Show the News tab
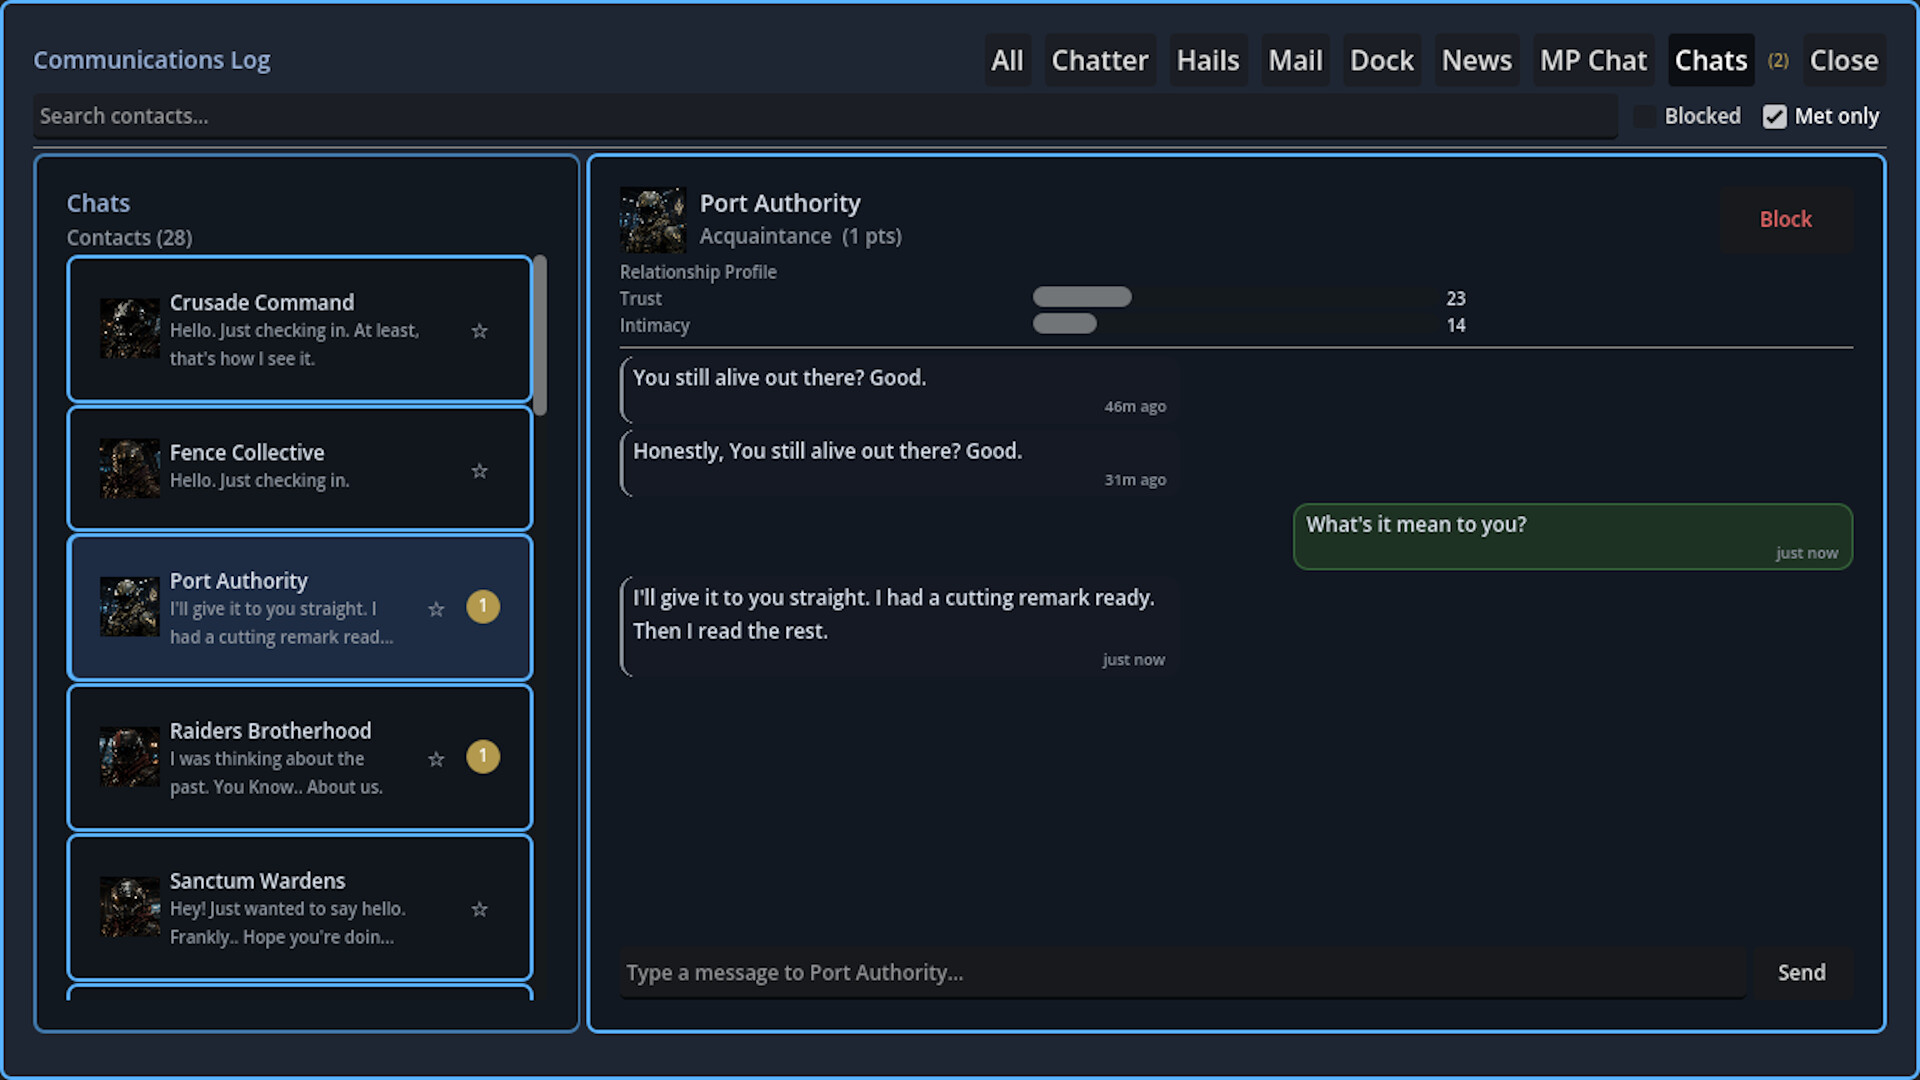Viewport: 1920px width, 1080px height. point(1477,60)
